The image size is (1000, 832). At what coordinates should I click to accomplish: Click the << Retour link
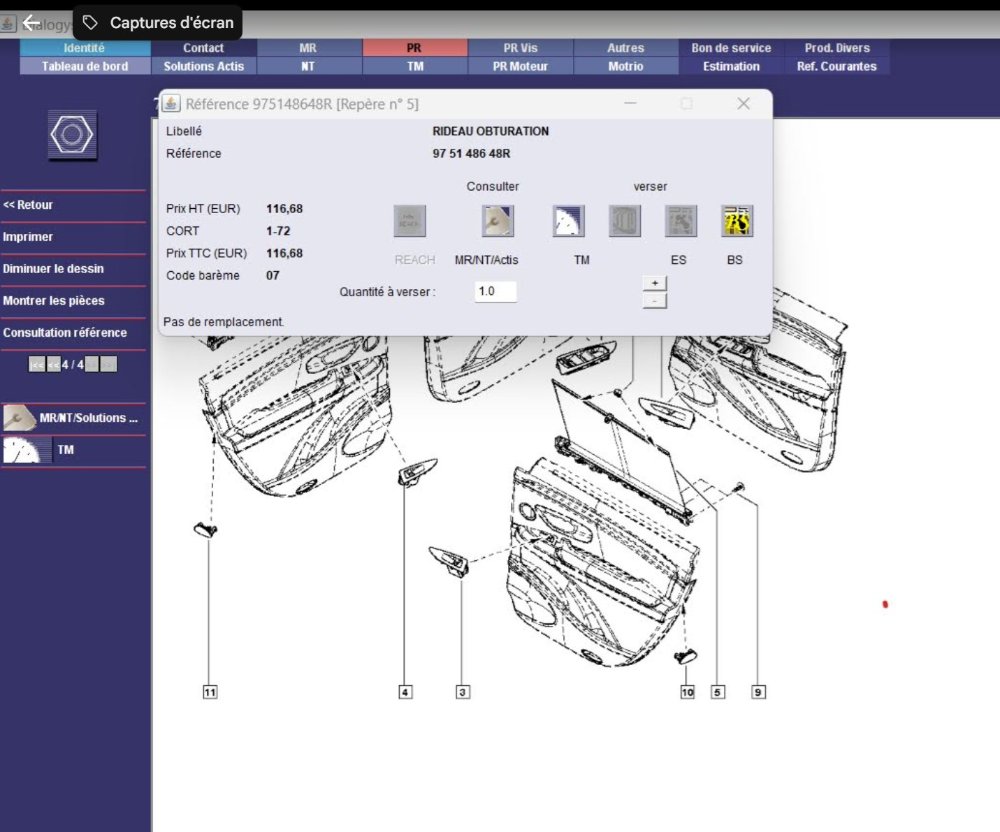pos(28,205)
